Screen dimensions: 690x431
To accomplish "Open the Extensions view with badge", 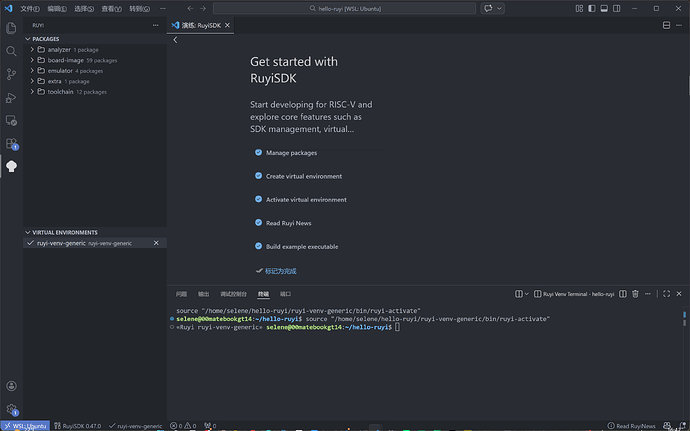I will pos(11,144).
